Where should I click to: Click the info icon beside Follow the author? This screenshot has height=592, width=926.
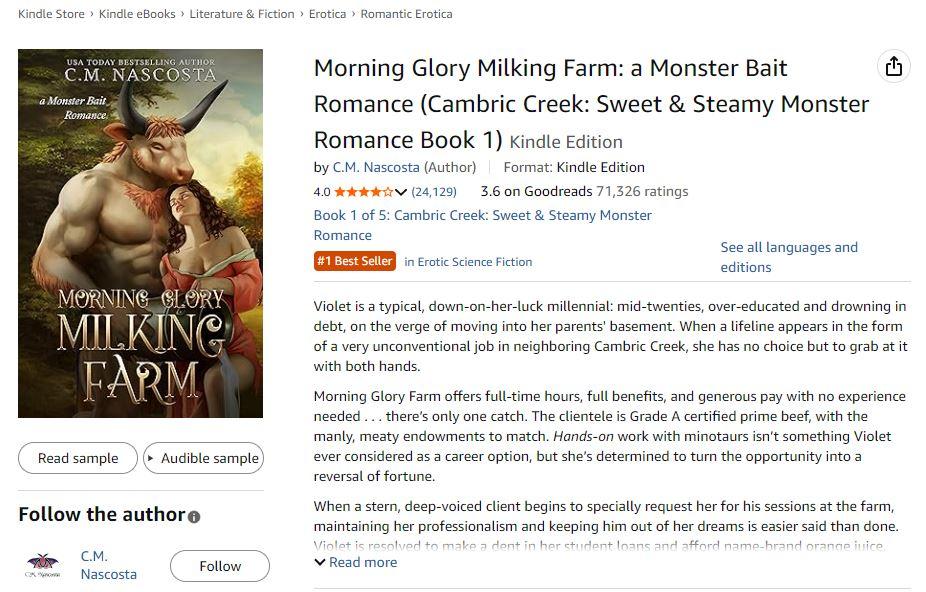194,517
